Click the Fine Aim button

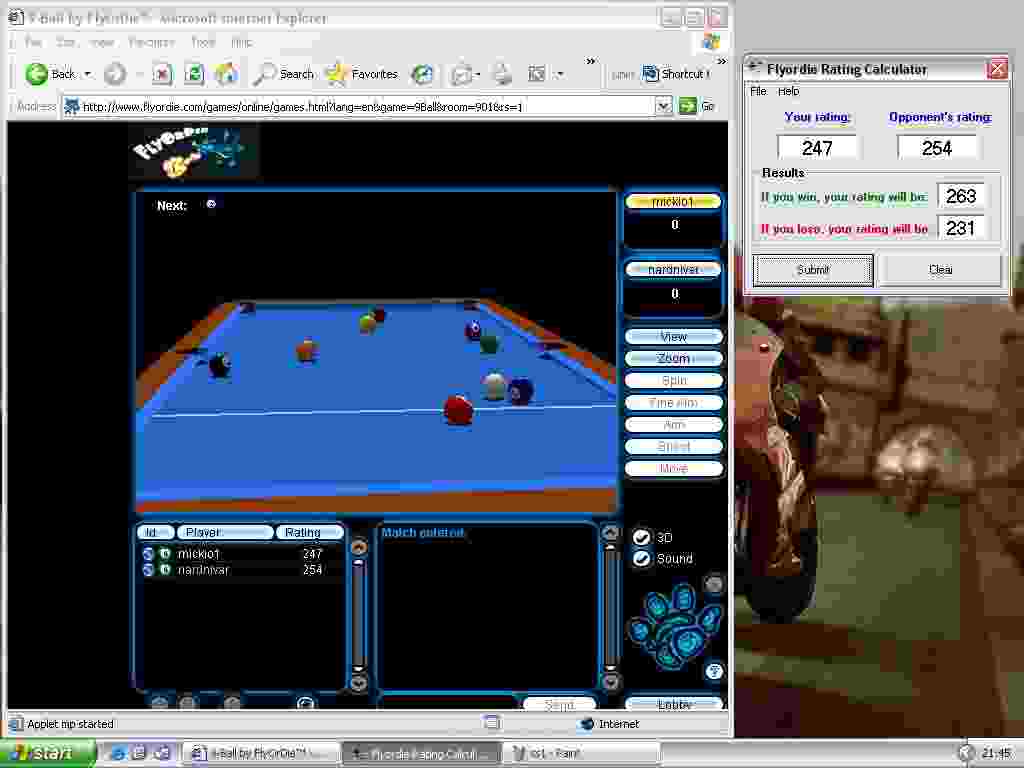(x=673, y=402)
